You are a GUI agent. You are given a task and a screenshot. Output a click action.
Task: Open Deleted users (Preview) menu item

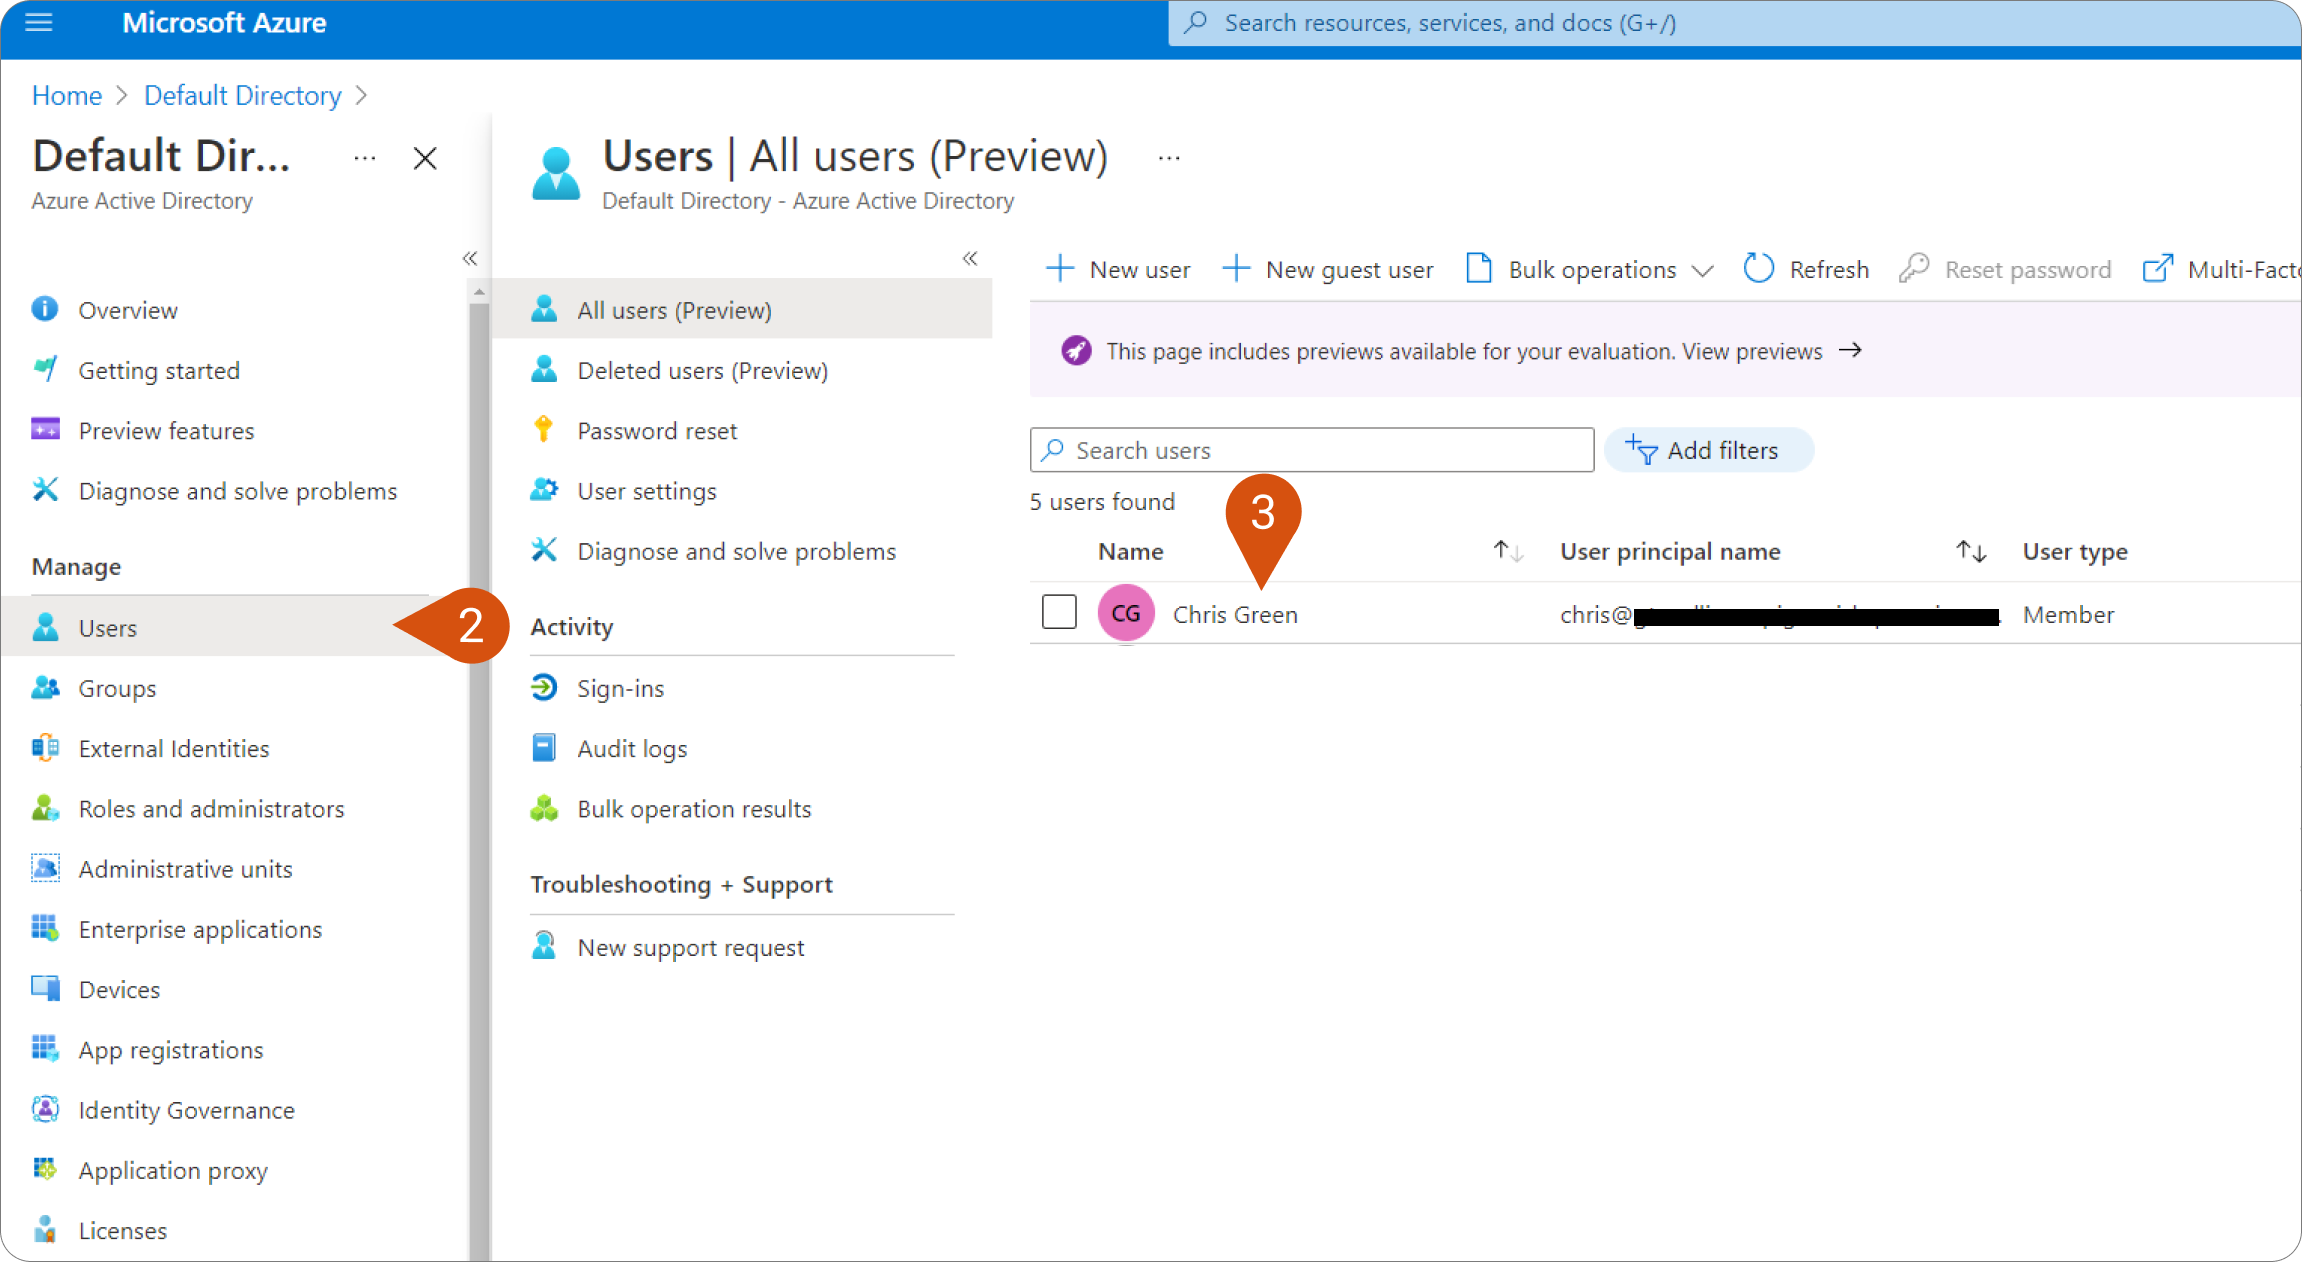702,370
